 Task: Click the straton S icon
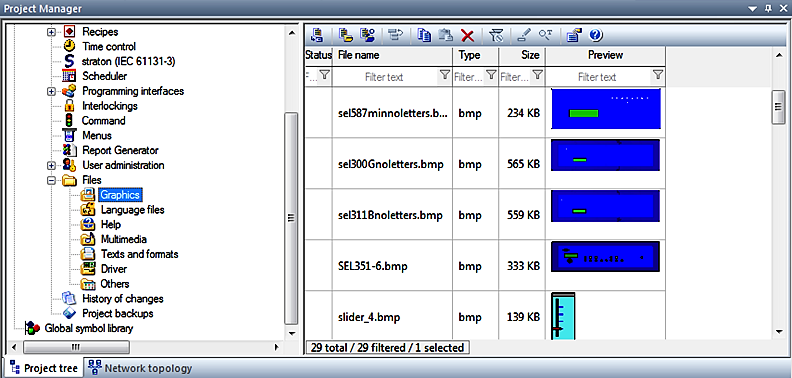(x=70, y=61)
